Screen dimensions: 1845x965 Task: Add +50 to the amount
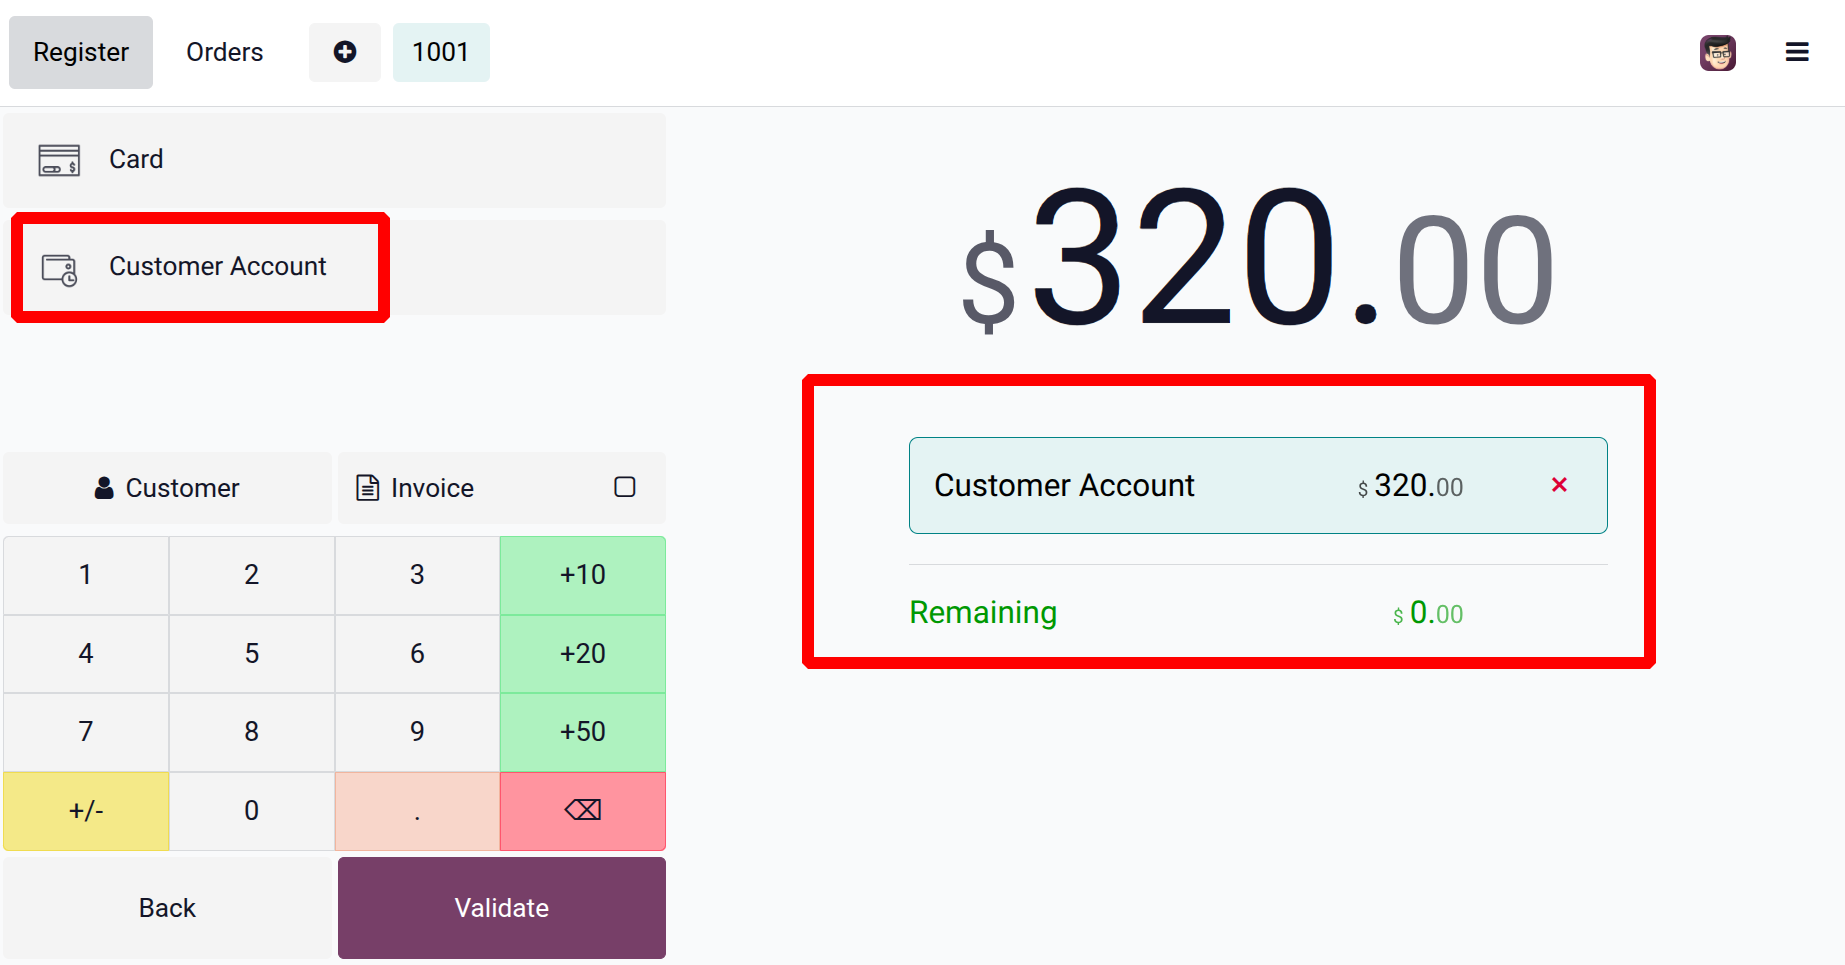coord(582,732)
